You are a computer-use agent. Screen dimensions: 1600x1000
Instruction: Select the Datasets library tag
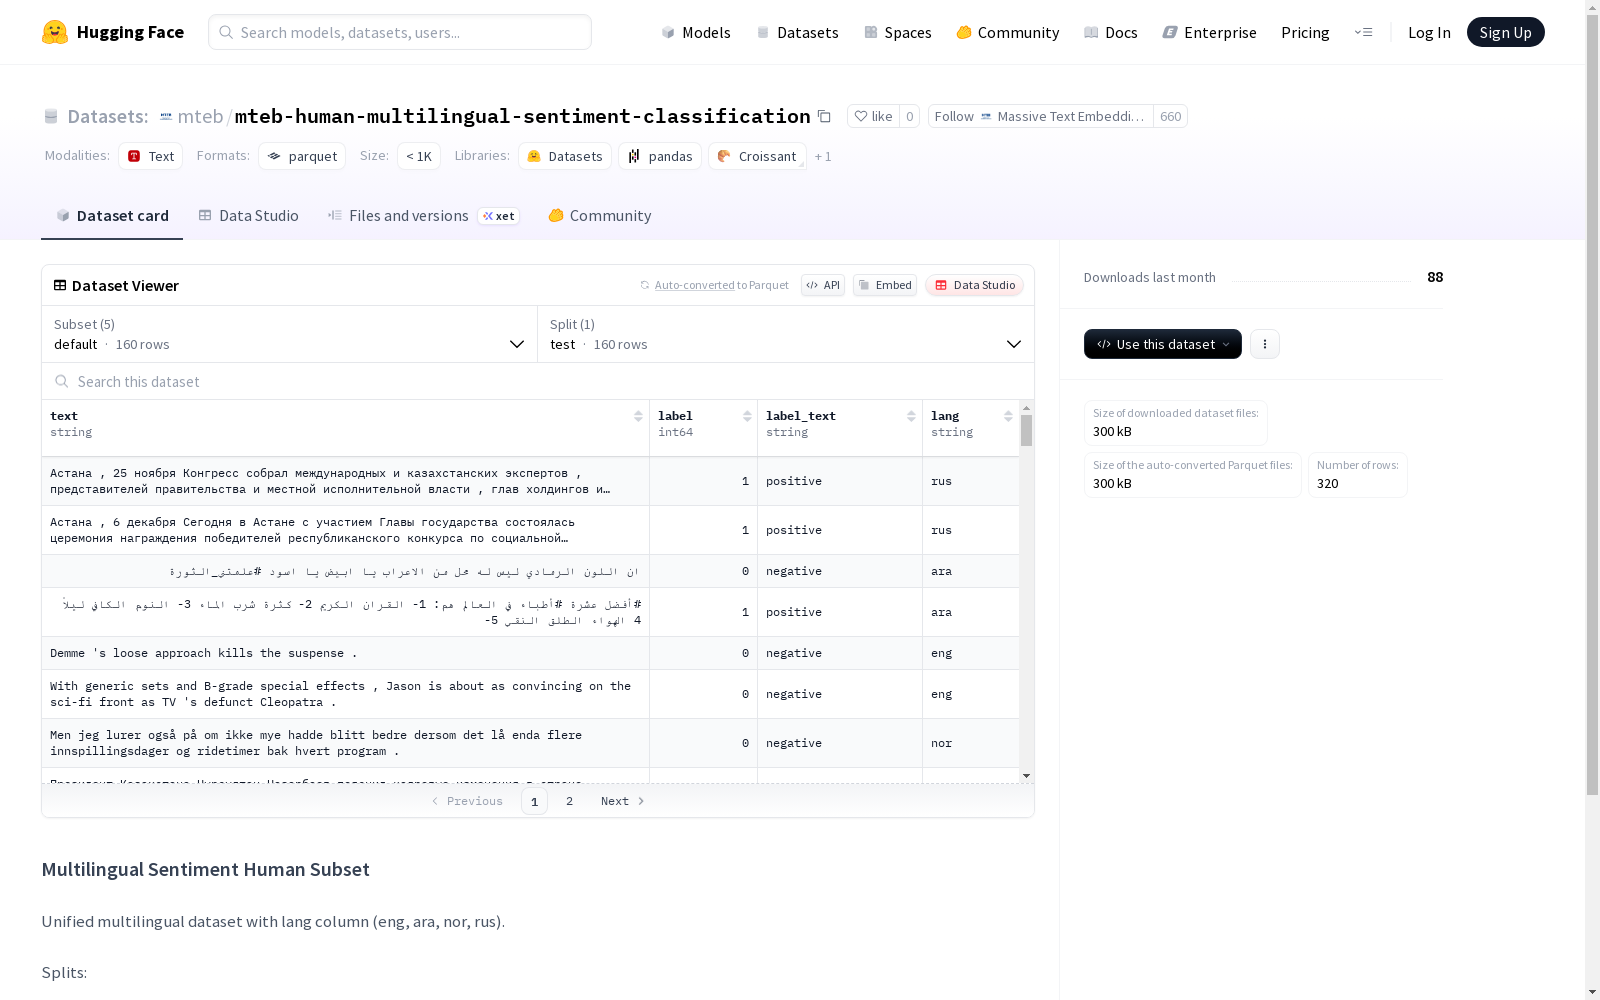565,156
